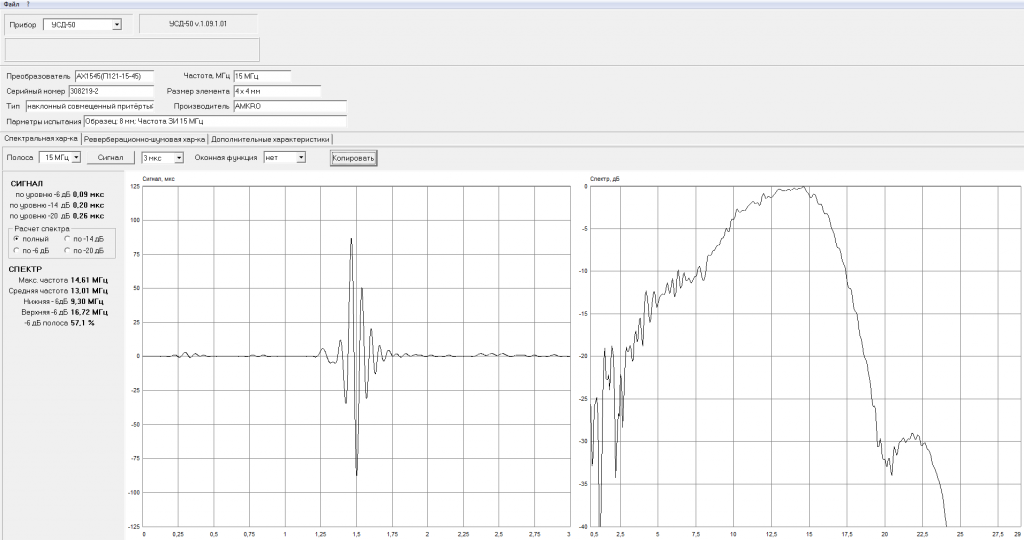Switch to Реверберационно-шумовая хар-ка tab
The image size is (1024, 540).
[x=144, y=139]
